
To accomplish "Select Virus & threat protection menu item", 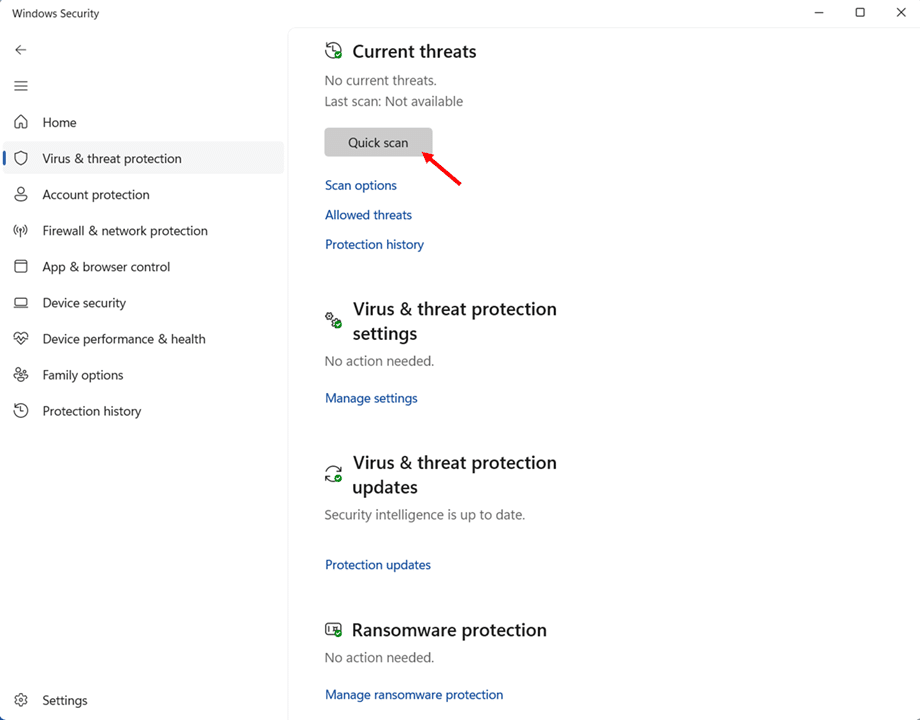I will point(112,159).
